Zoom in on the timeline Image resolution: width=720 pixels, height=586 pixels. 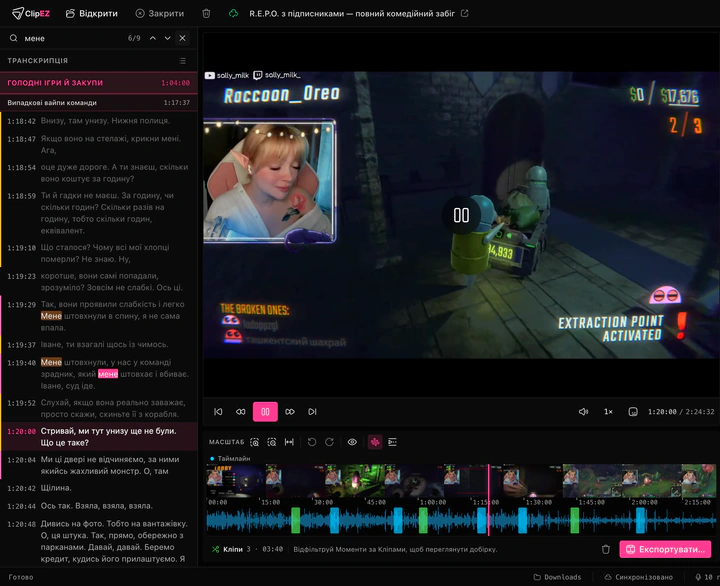(254, 442)
